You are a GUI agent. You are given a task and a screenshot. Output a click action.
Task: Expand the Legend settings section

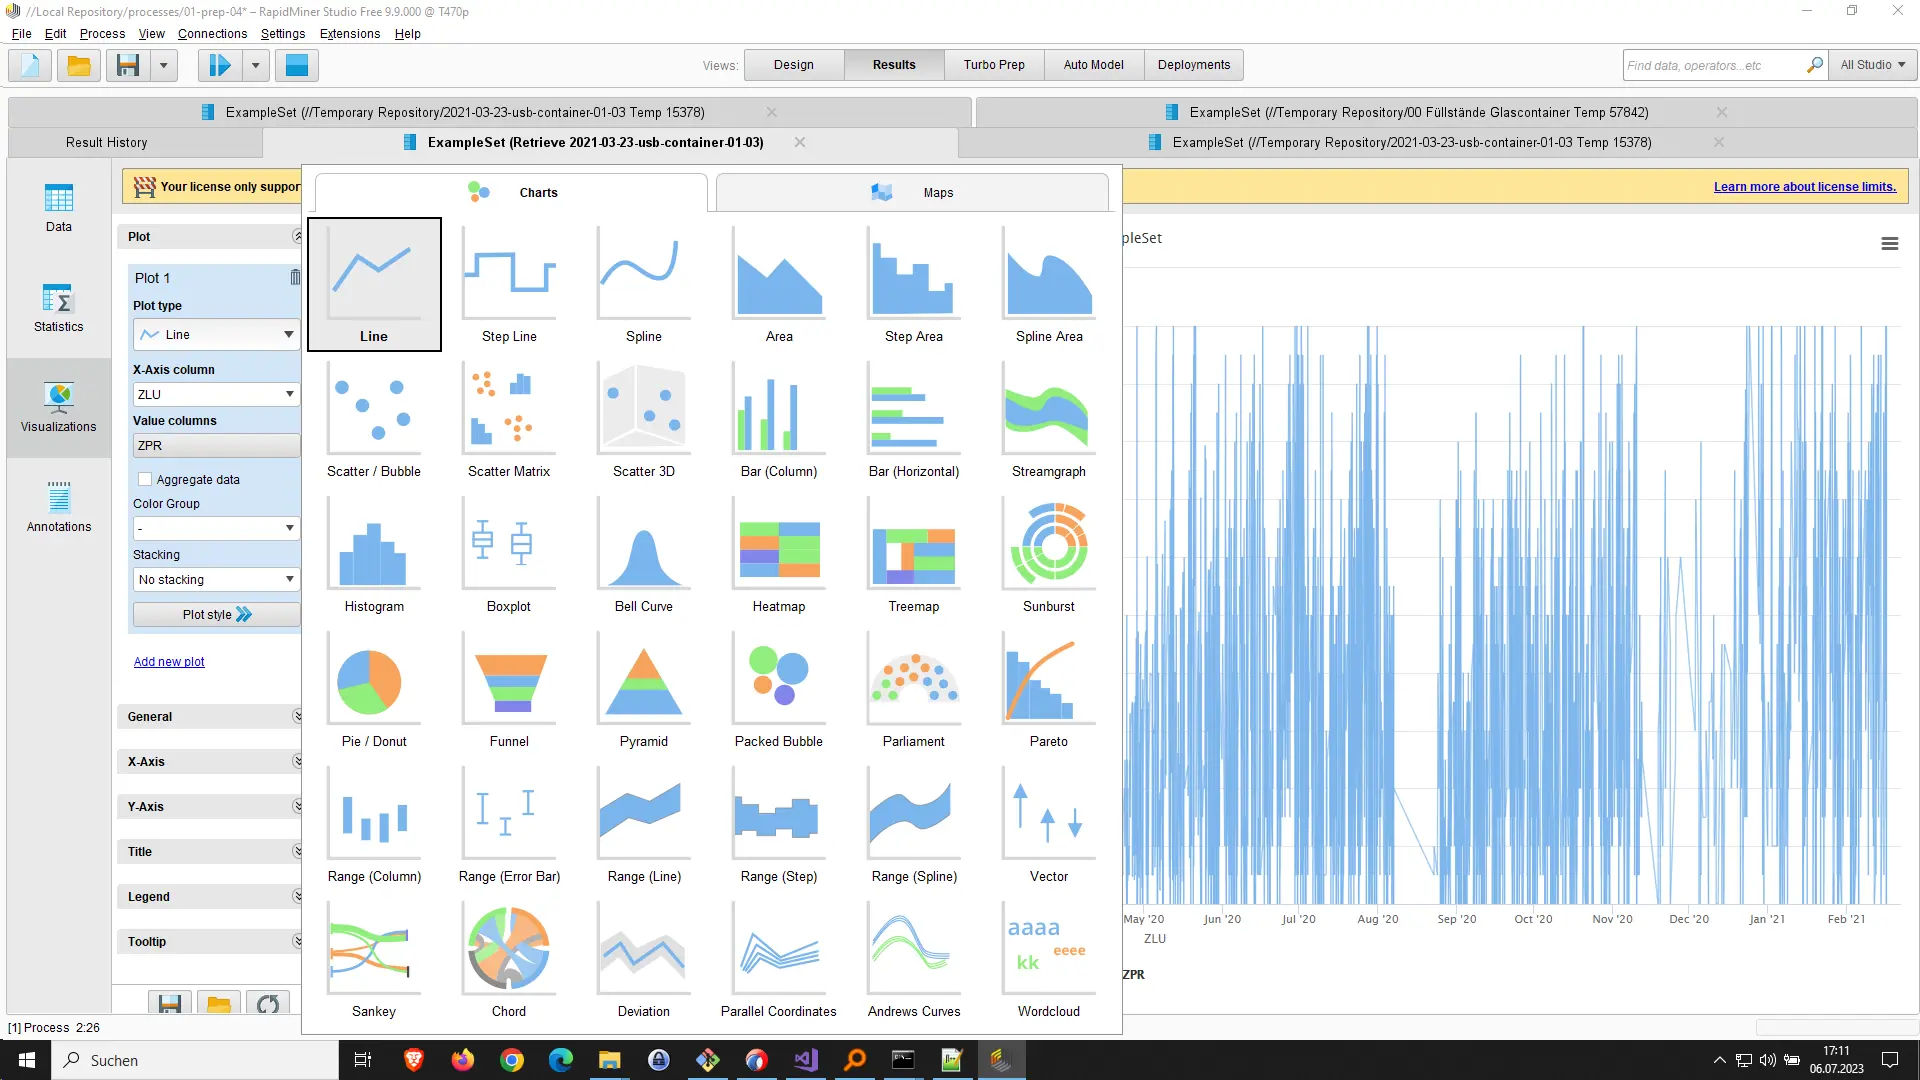210,896
